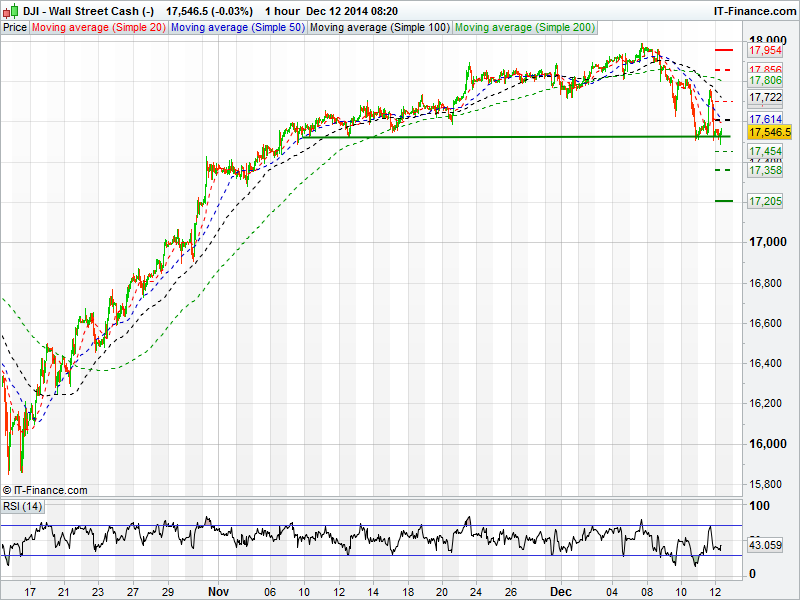Viewport: 800px width, 600px height.
Task: Select the Price legend label
Action: point(15,28)
